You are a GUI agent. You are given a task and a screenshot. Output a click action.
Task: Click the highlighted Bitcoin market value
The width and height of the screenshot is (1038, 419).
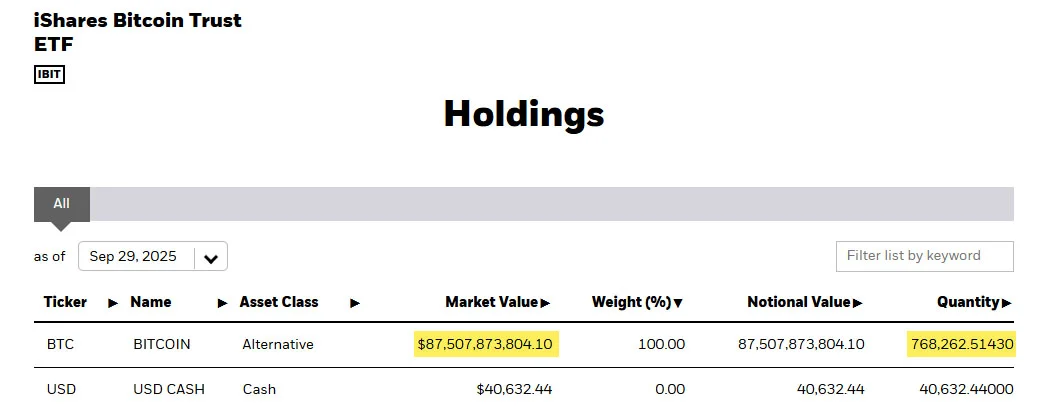point(485,344)
